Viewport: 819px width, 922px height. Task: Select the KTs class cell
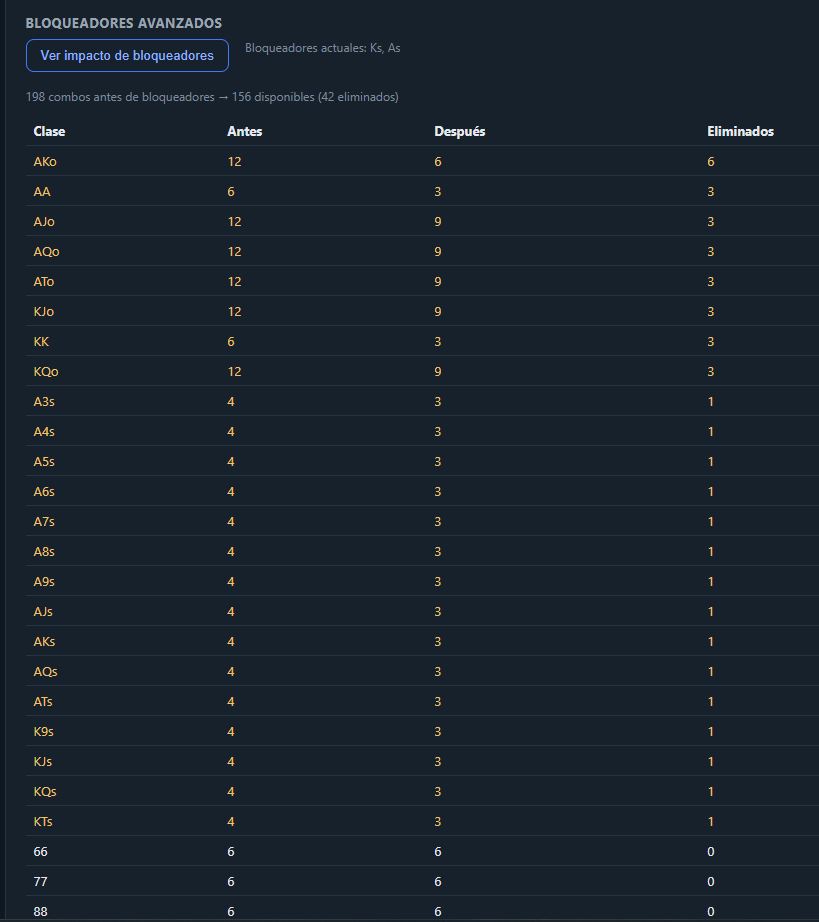(43, 821)
